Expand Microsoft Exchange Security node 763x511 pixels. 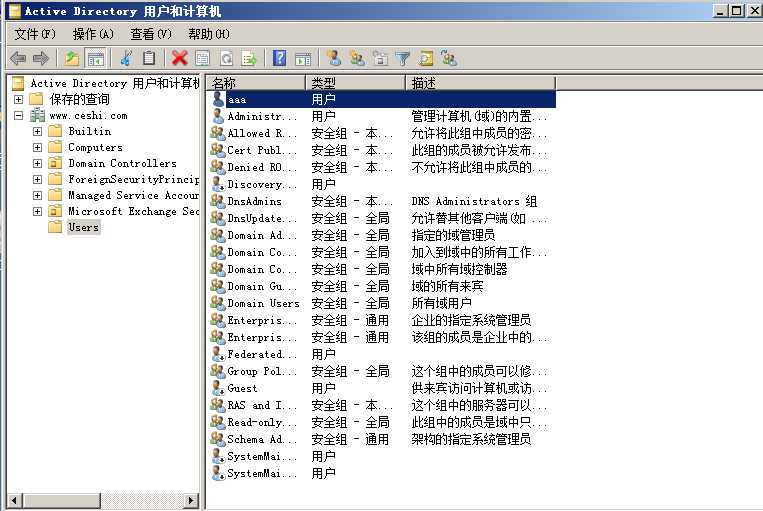(x=37, y=212)
